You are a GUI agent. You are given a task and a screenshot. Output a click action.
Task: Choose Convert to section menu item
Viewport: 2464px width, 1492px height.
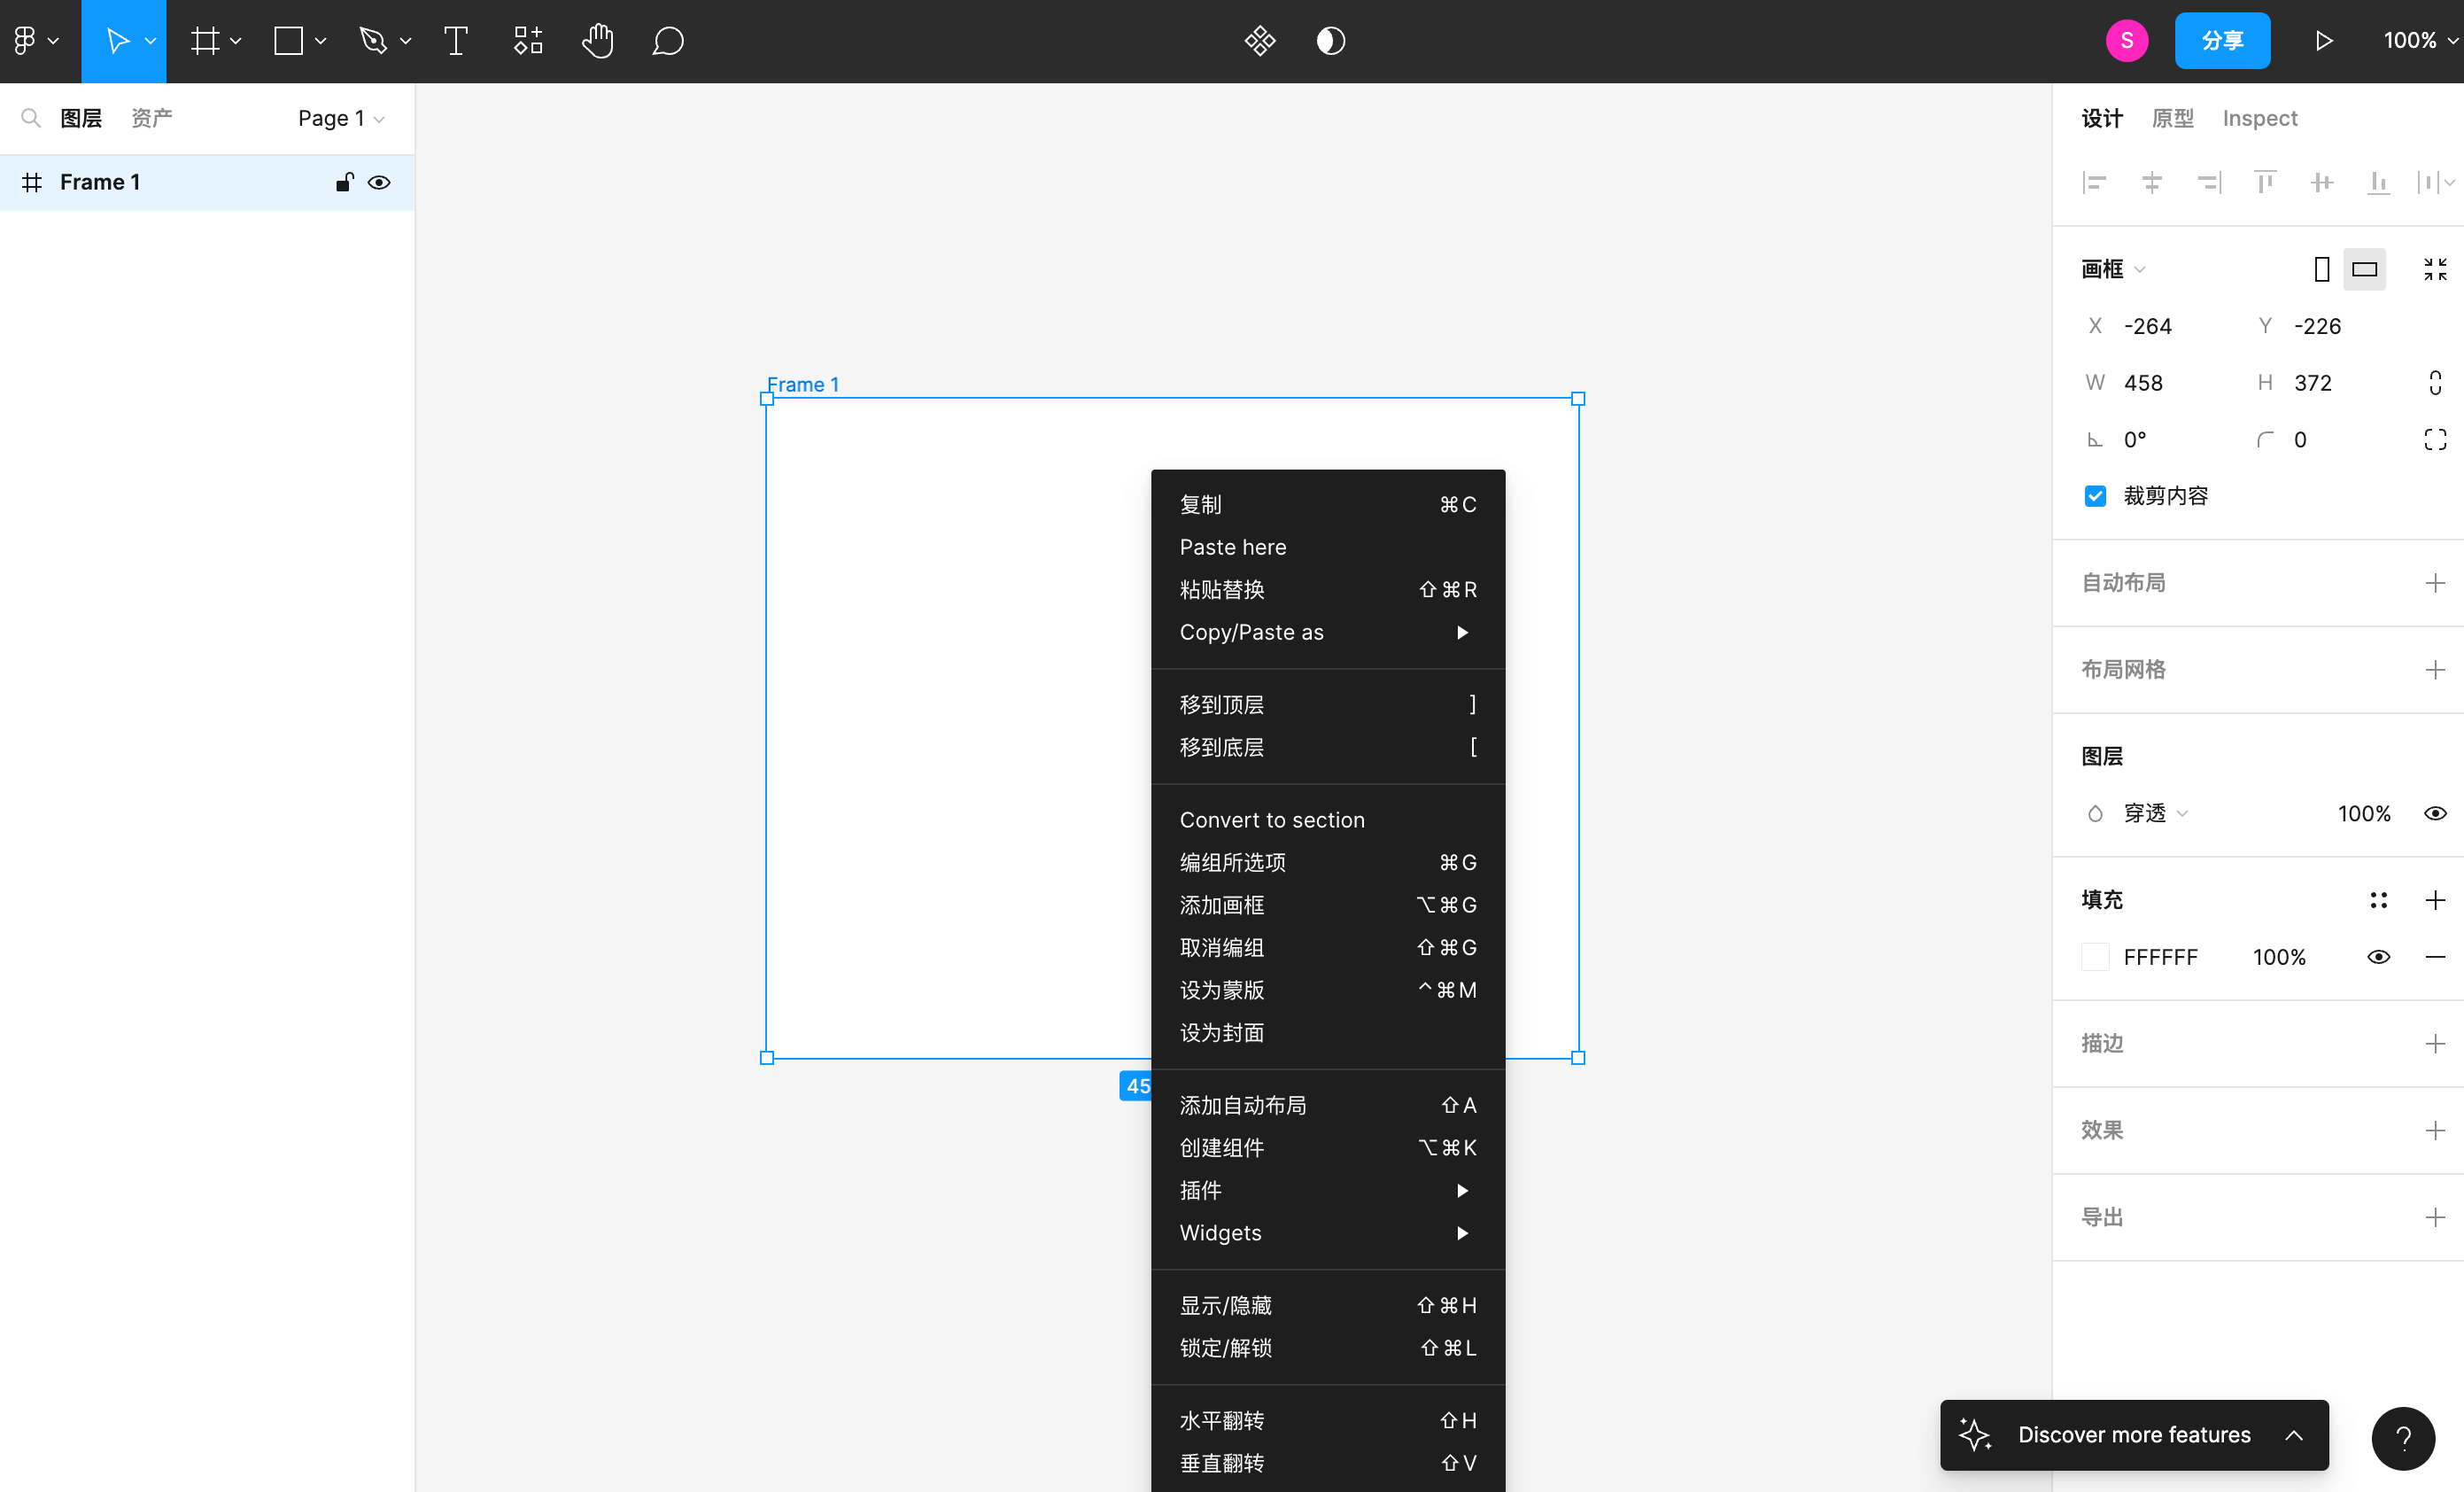[x=1328, y=820]
